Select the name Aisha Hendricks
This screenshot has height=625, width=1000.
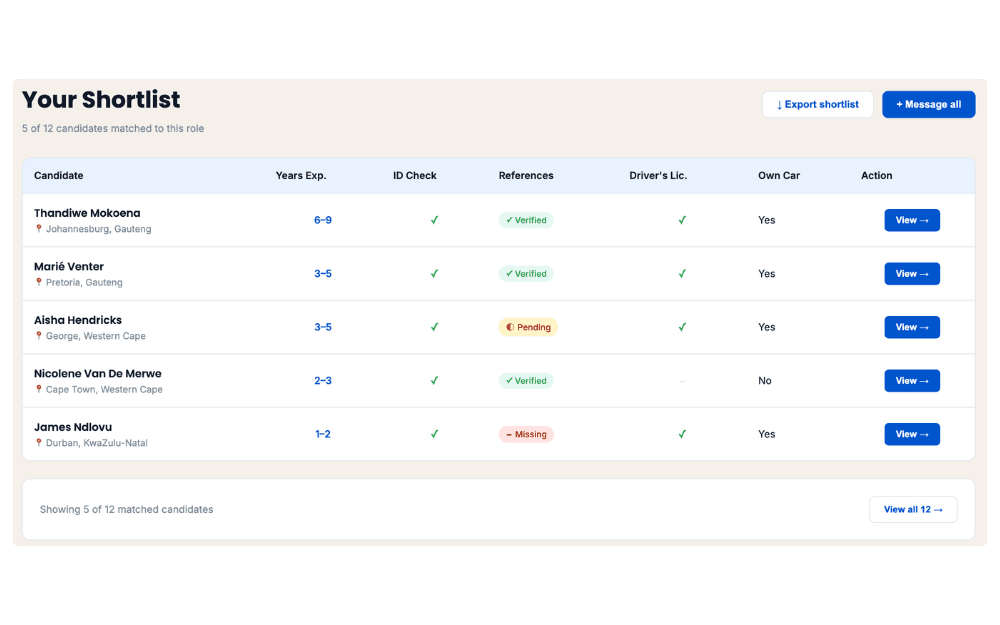(x=78, y=320)
